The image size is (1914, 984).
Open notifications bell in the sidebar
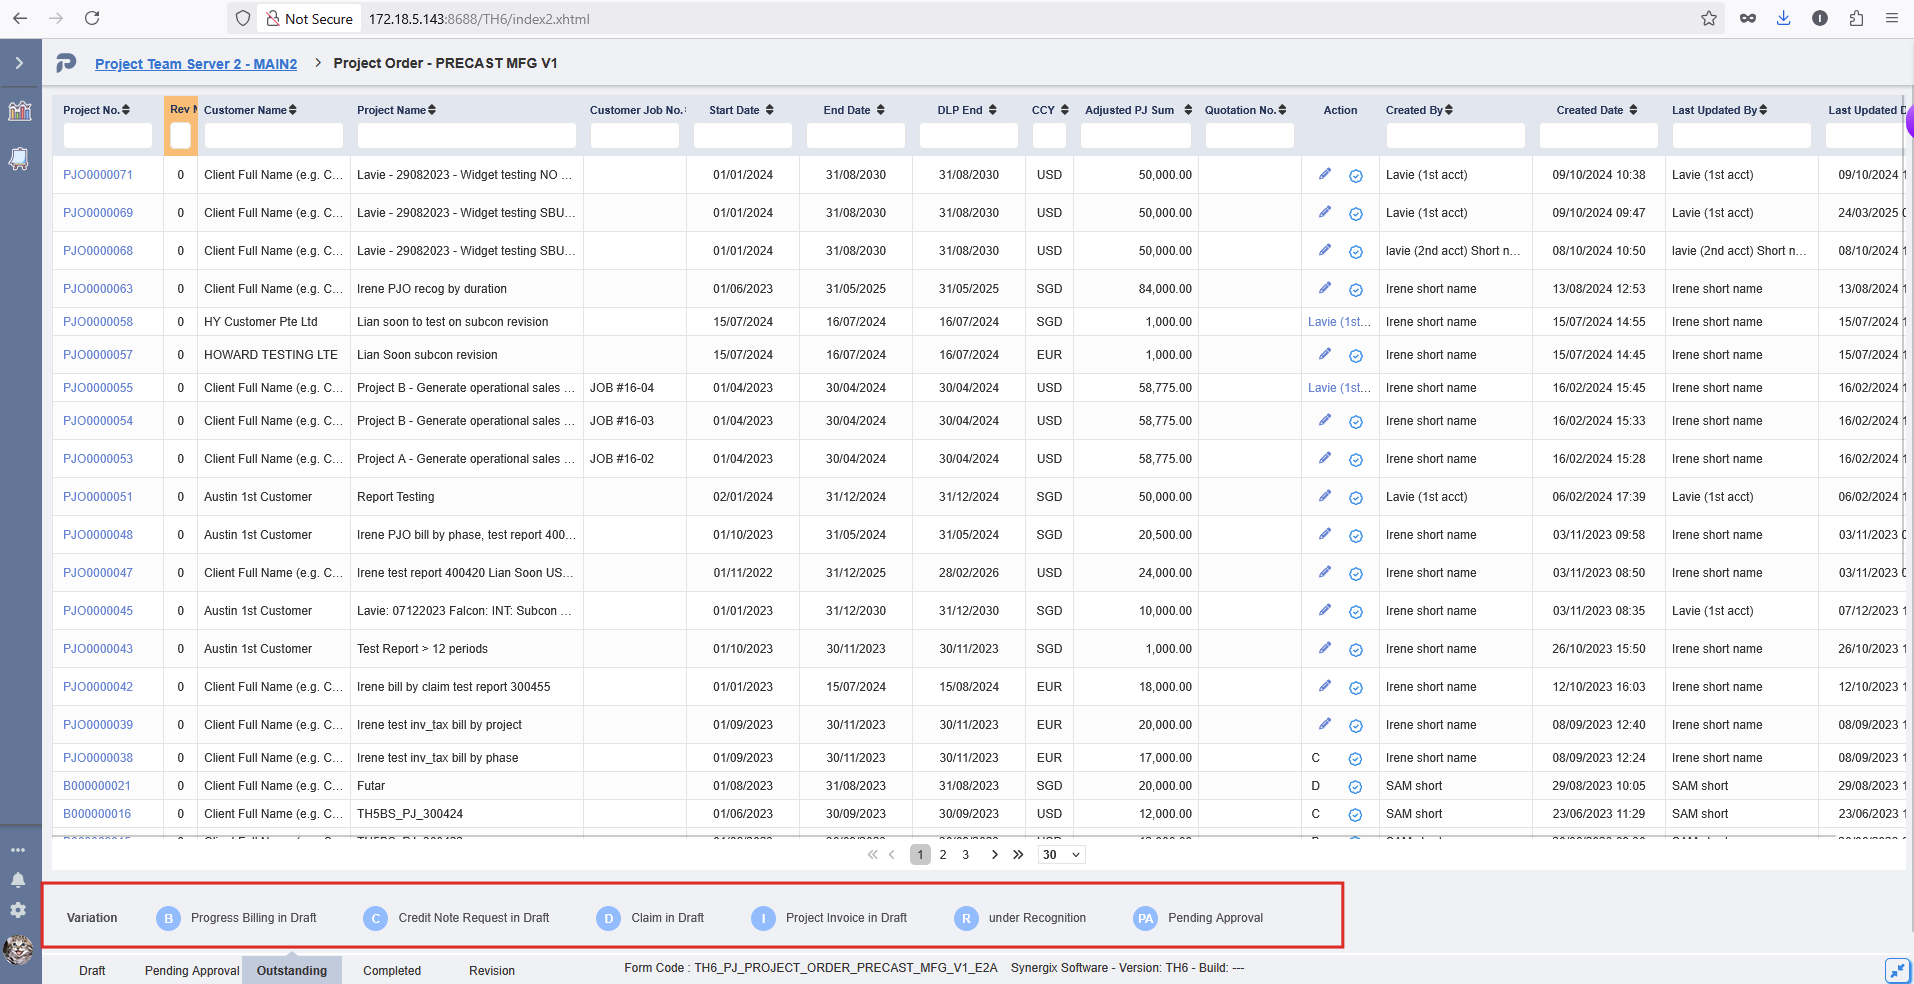[18, 880]
